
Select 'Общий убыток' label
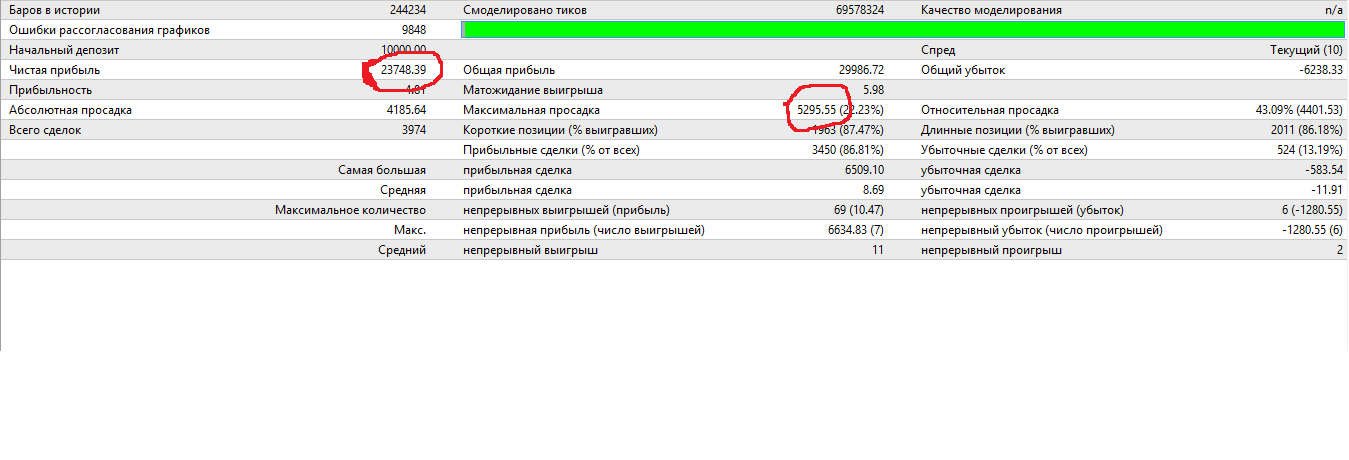click(963, 70)
